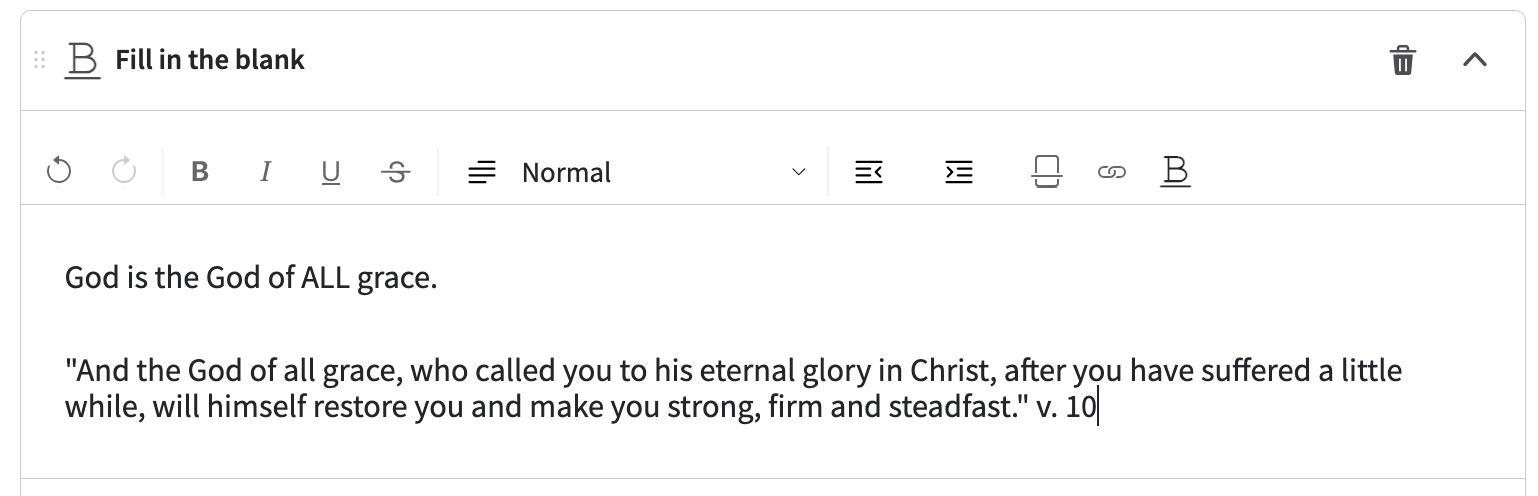Click the Undo arrow in the toolbar

pos(59,172)
